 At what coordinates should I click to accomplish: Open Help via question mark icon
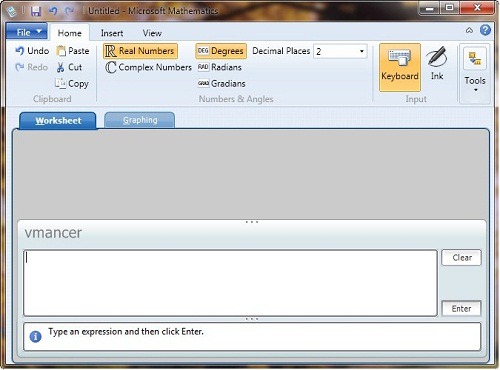point(485,30)
